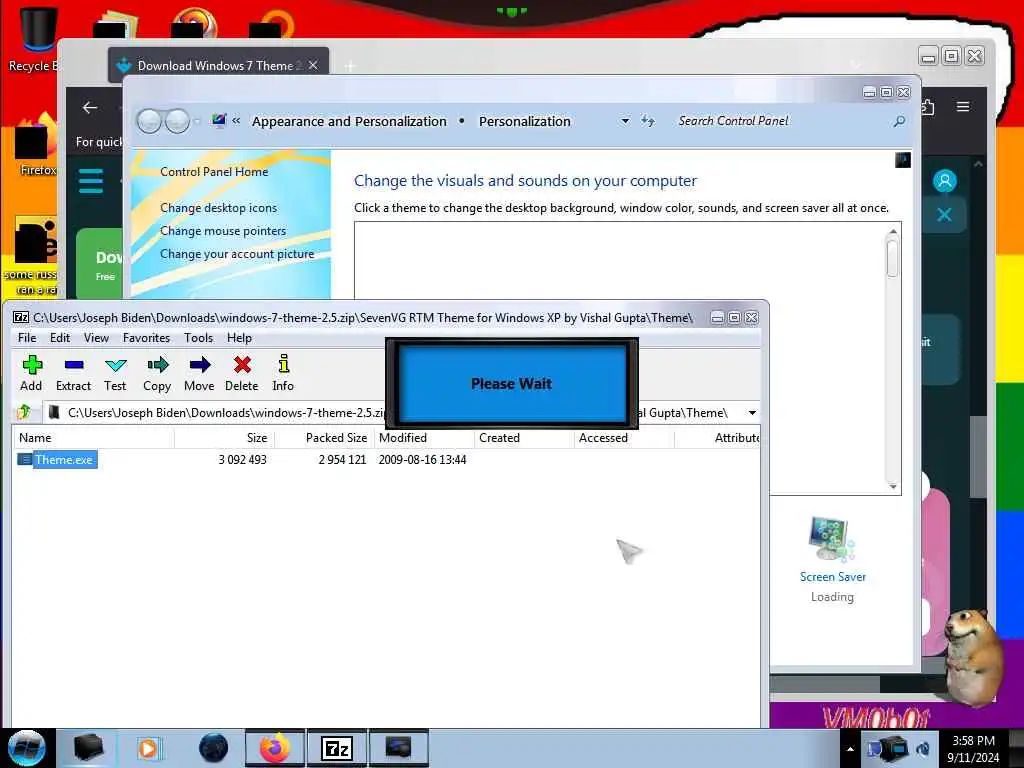Open the Screen Saver settings

click(x=832, y=550)
